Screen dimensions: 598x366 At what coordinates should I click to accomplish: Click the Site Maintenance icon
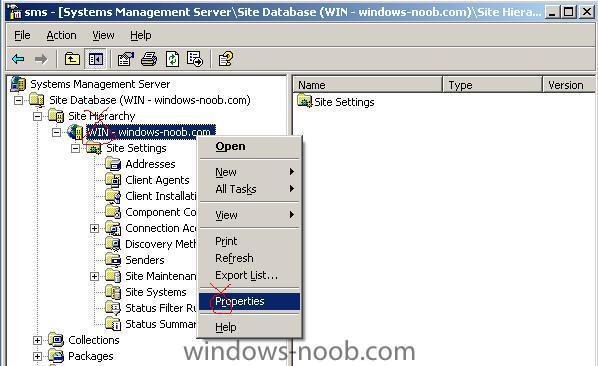pos(113,276)
